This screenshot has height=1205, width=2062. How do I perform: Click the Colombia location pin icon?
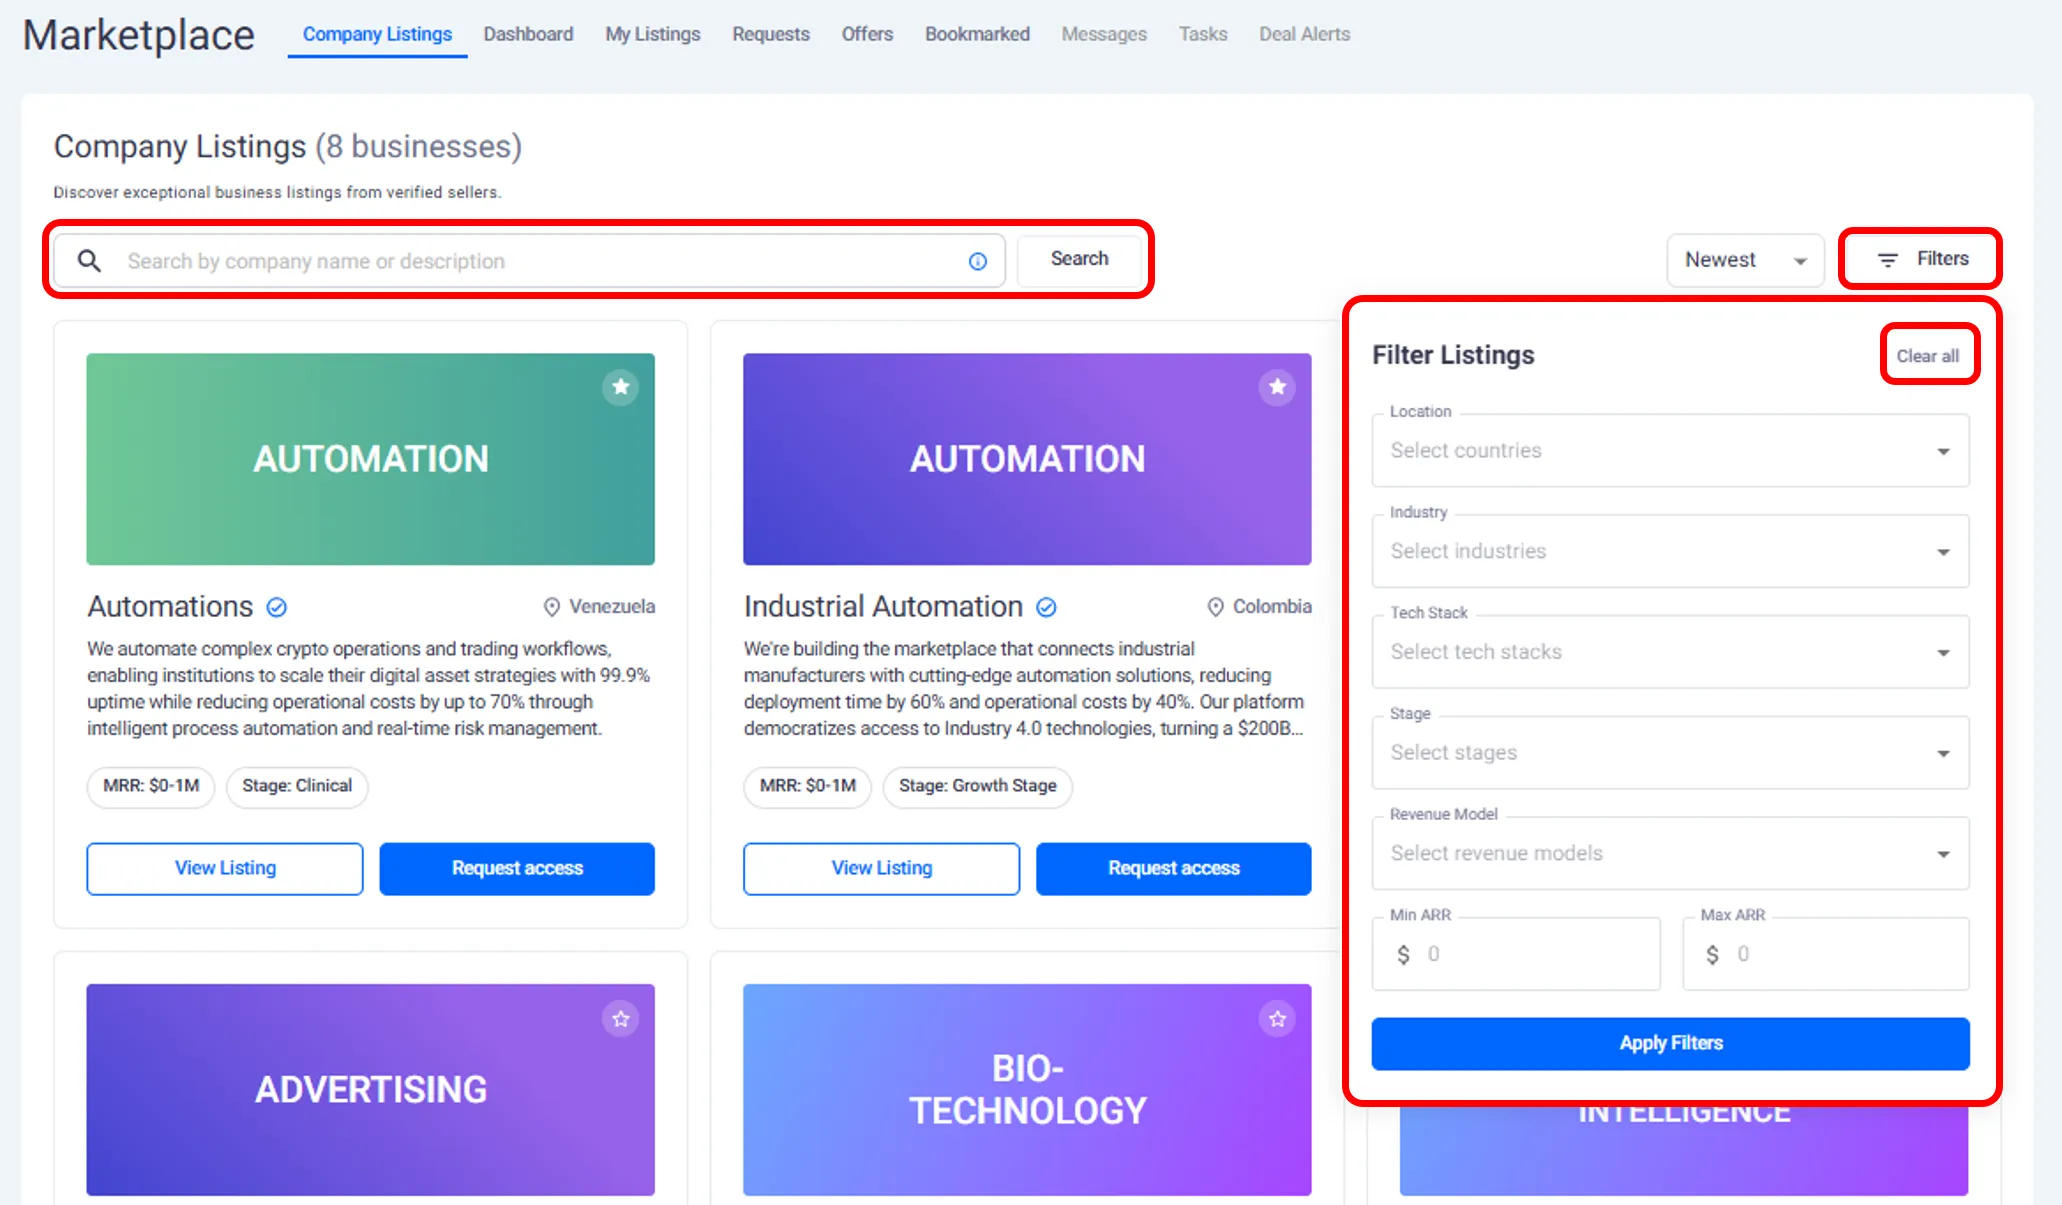coord(1215,607)
